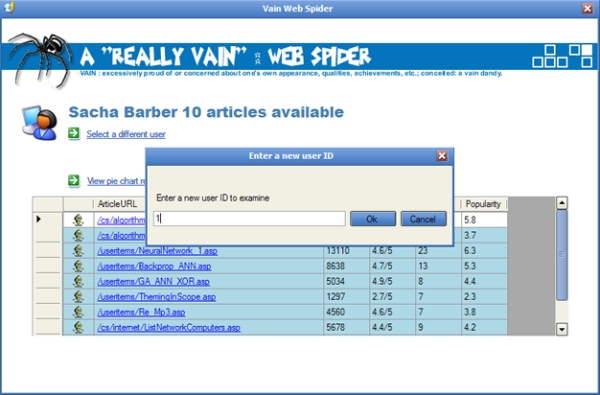This screenshot has height=395, width=600.
Task: Click the spider logo in the banner
Action: click(x=40, y=60)
